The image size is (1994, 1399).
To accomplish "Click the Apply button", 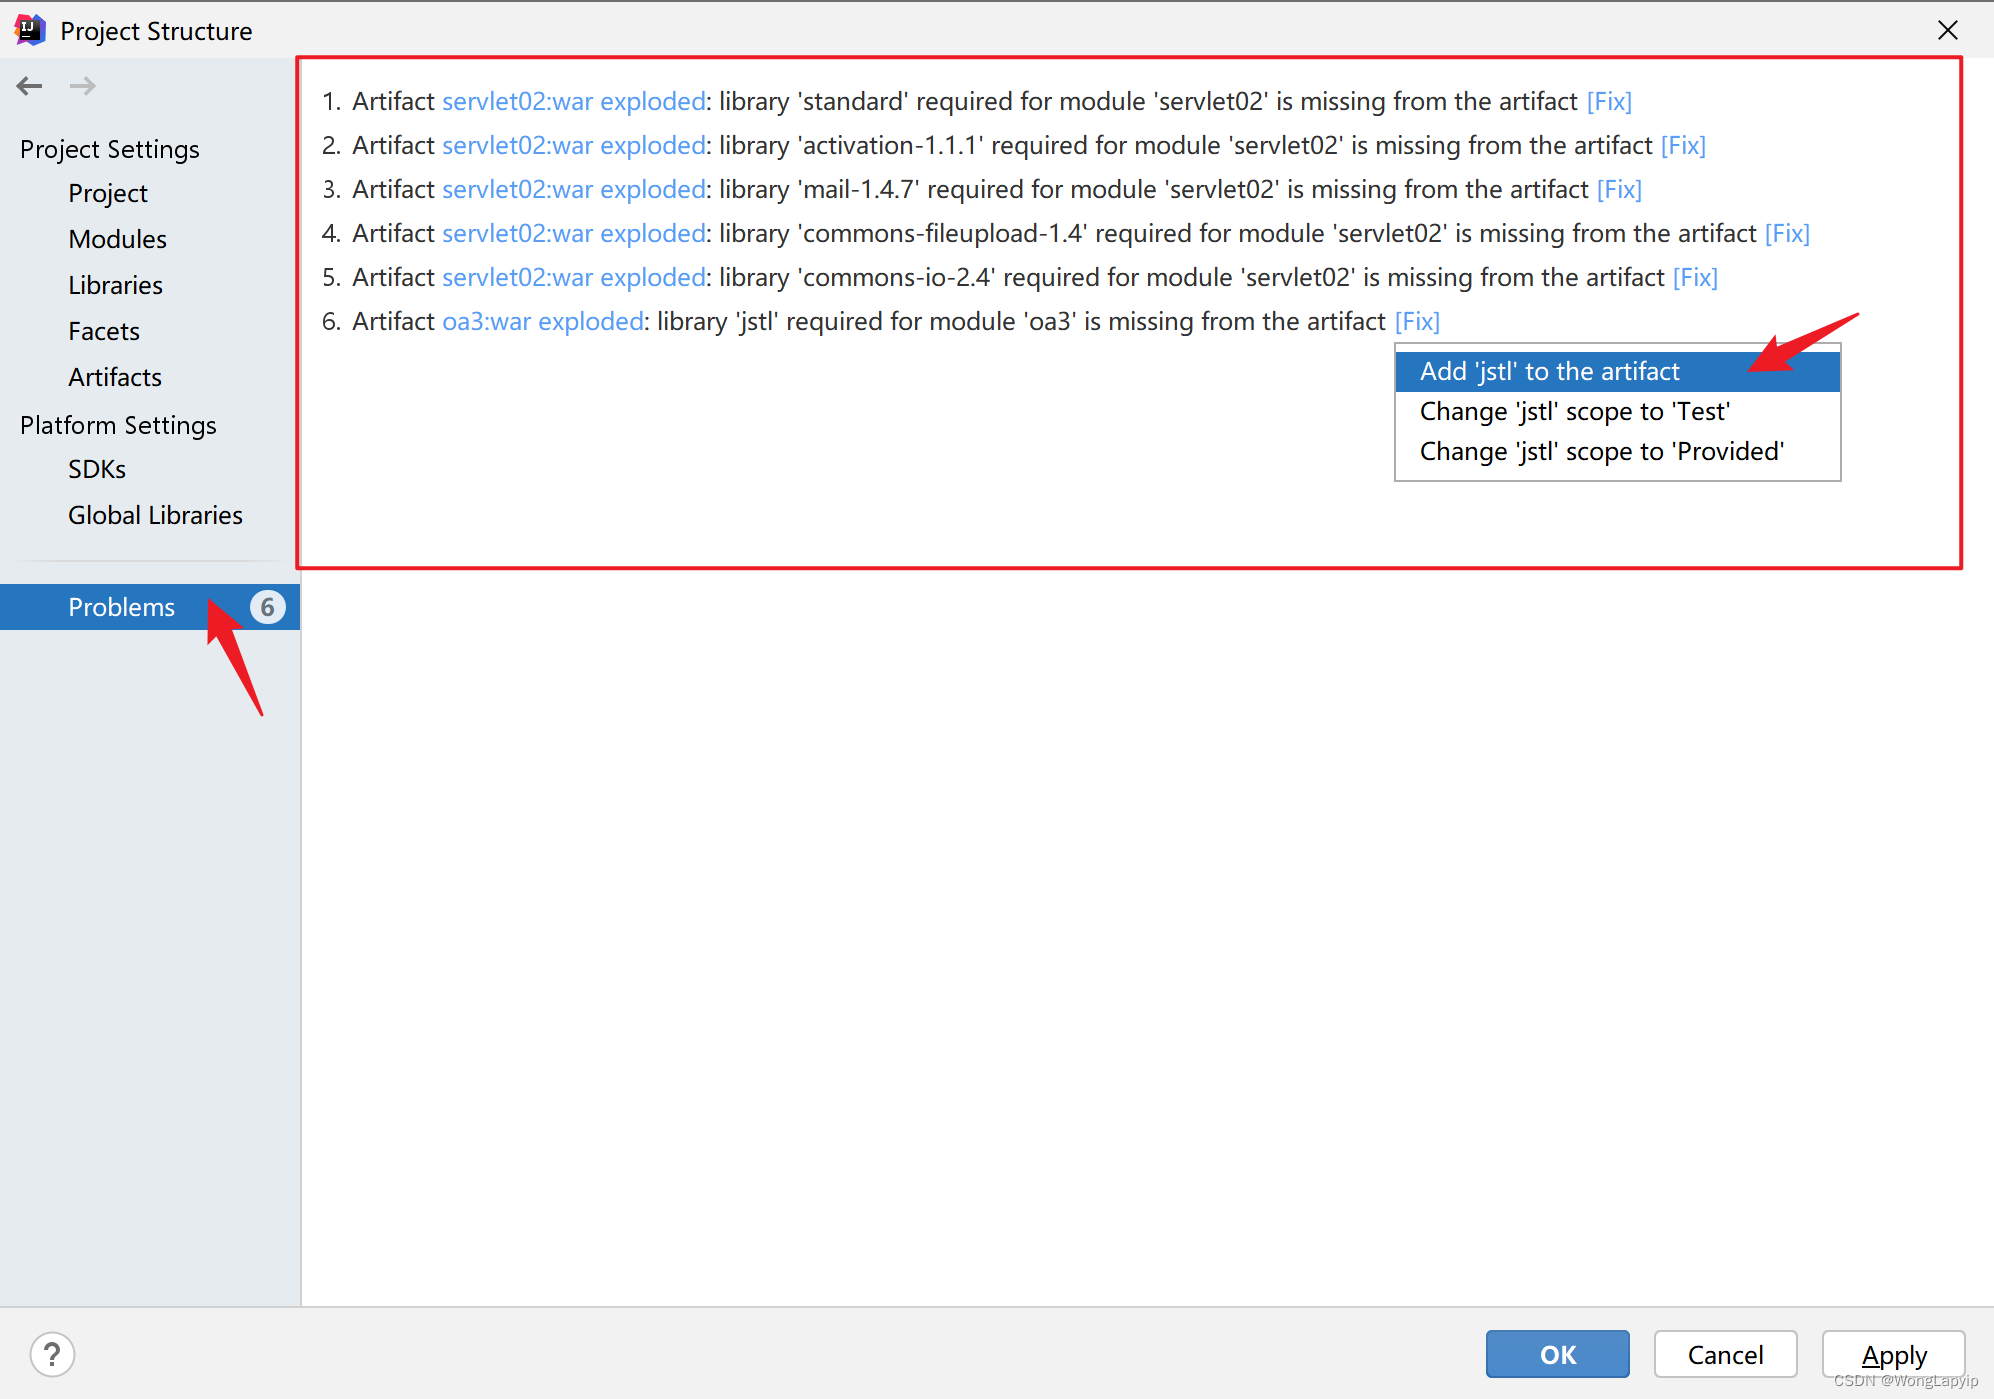I will [1893, 1355].
